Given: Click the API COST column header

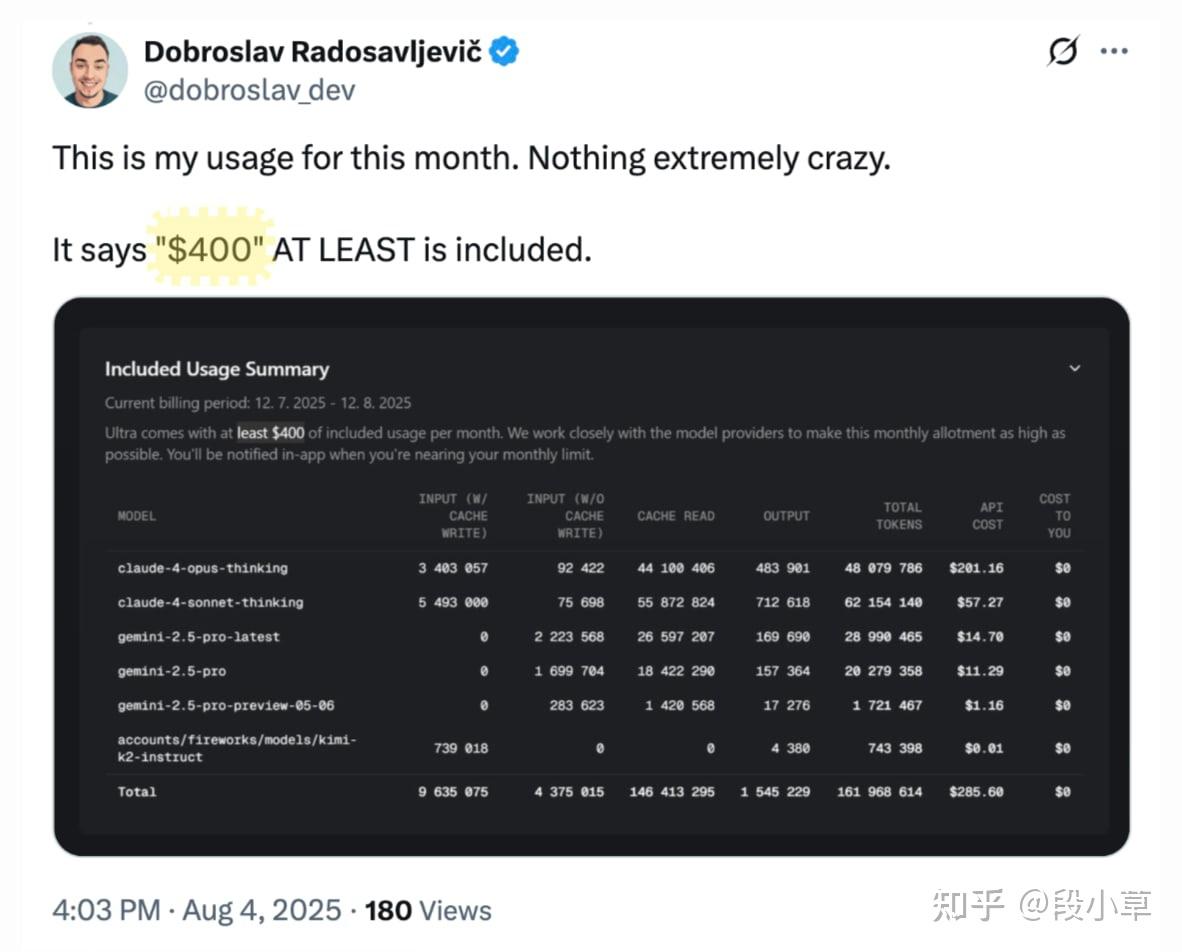Looking at the screenshot, I should pos(986,516).
